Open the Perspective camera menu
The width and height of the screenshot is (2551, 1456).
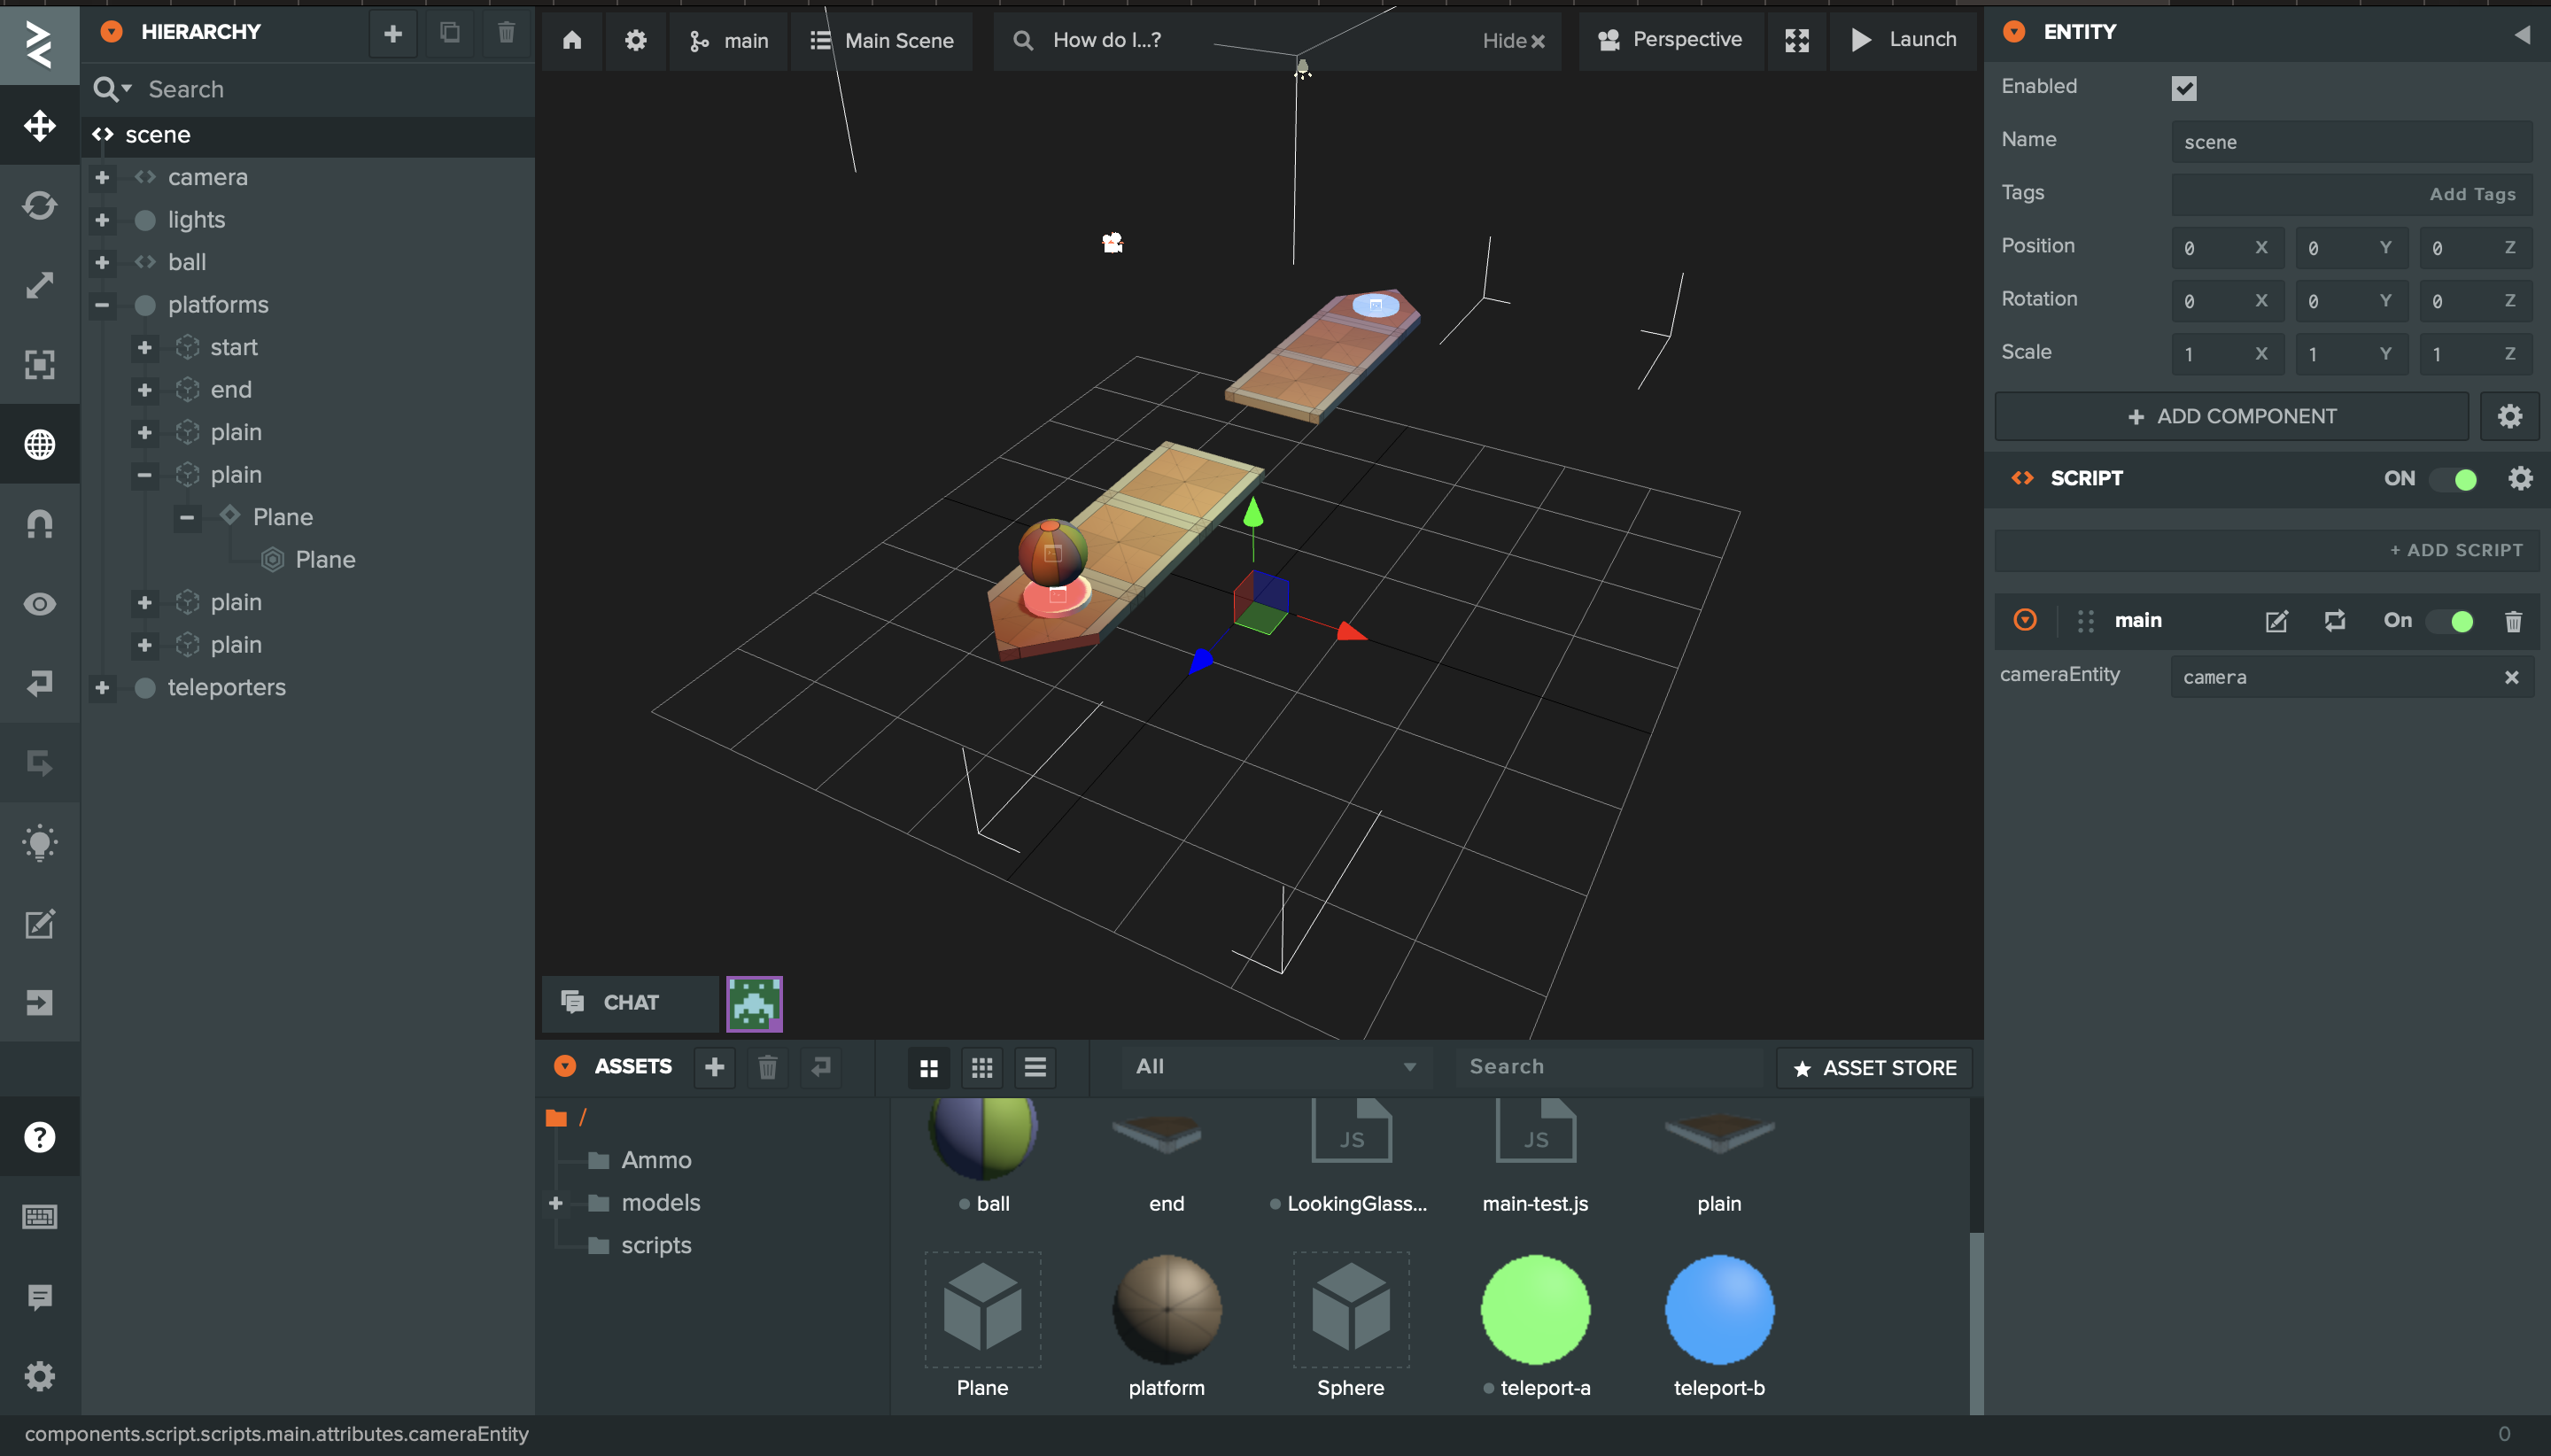pyautogui.click(x=1670, y=40)
